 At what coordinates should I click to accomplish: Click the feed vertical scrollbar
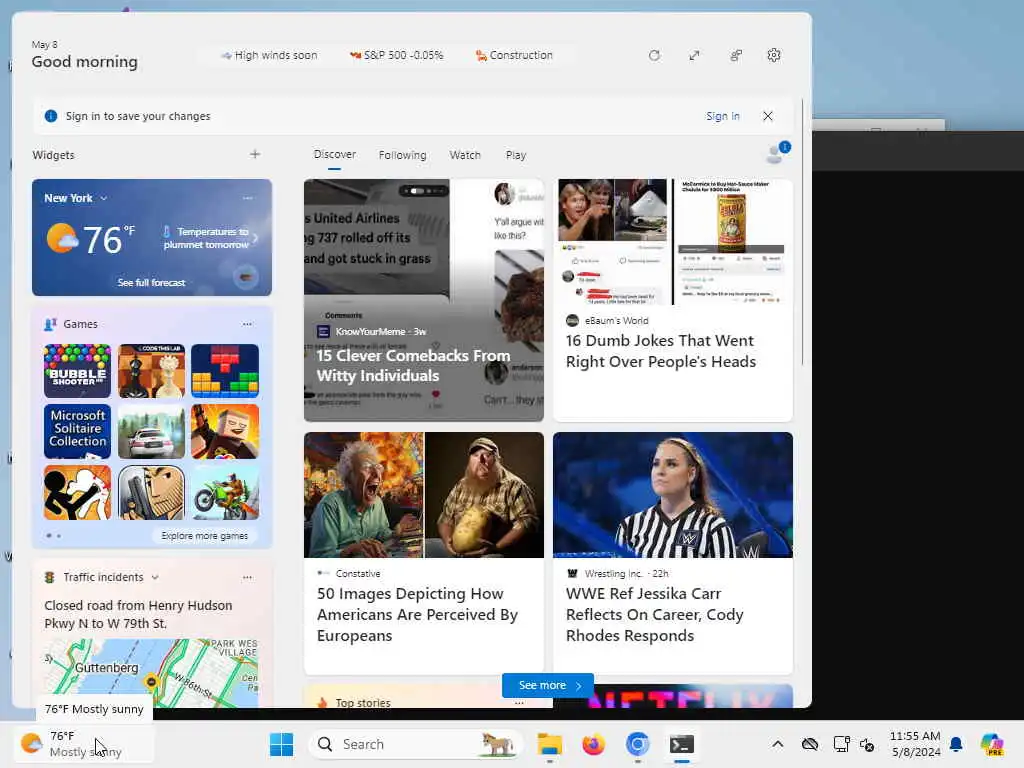tap(802, 232)
